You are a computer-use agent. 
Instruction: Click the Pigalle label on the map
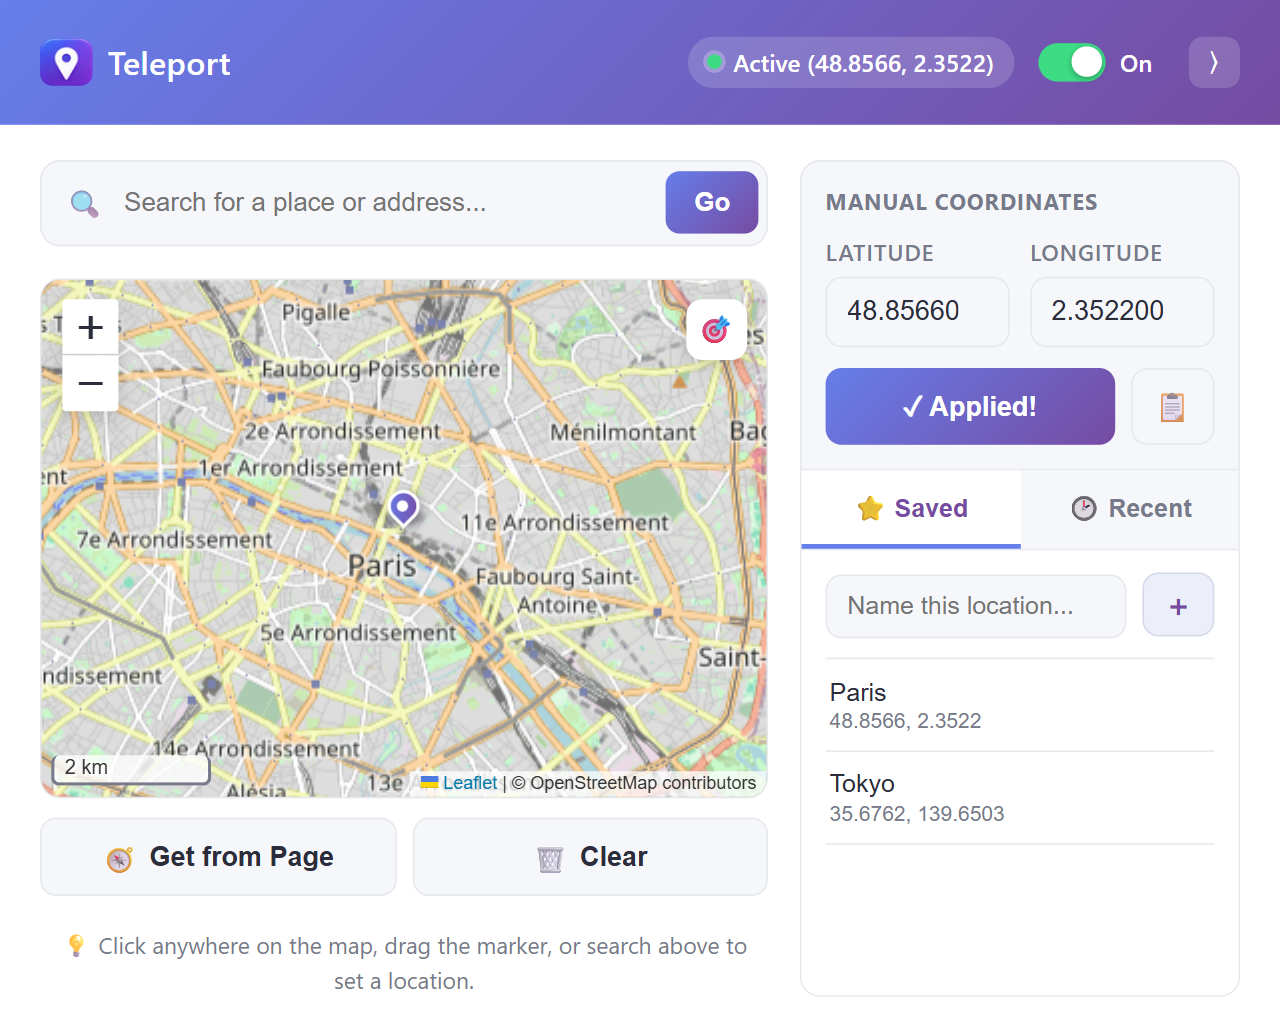(316, 312)
